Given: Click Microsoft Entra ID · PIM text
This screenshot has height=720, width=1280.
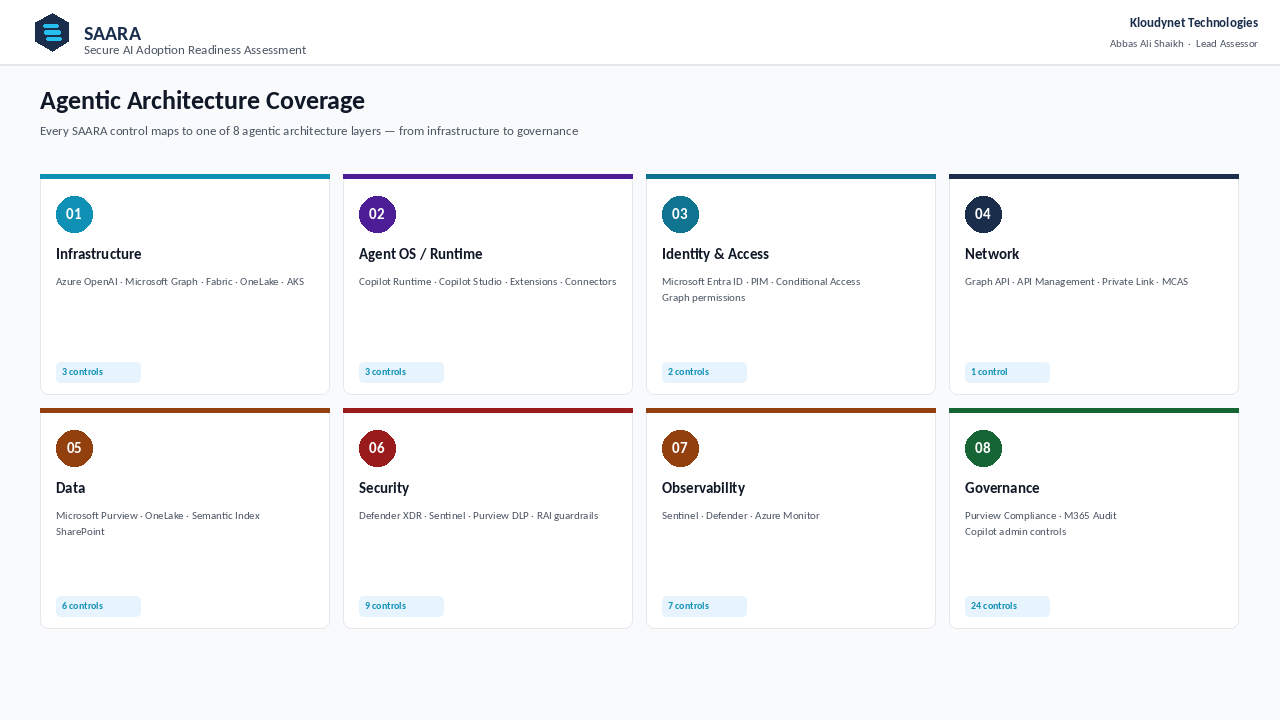Looking at the screenshot, I should coord(761,282).
